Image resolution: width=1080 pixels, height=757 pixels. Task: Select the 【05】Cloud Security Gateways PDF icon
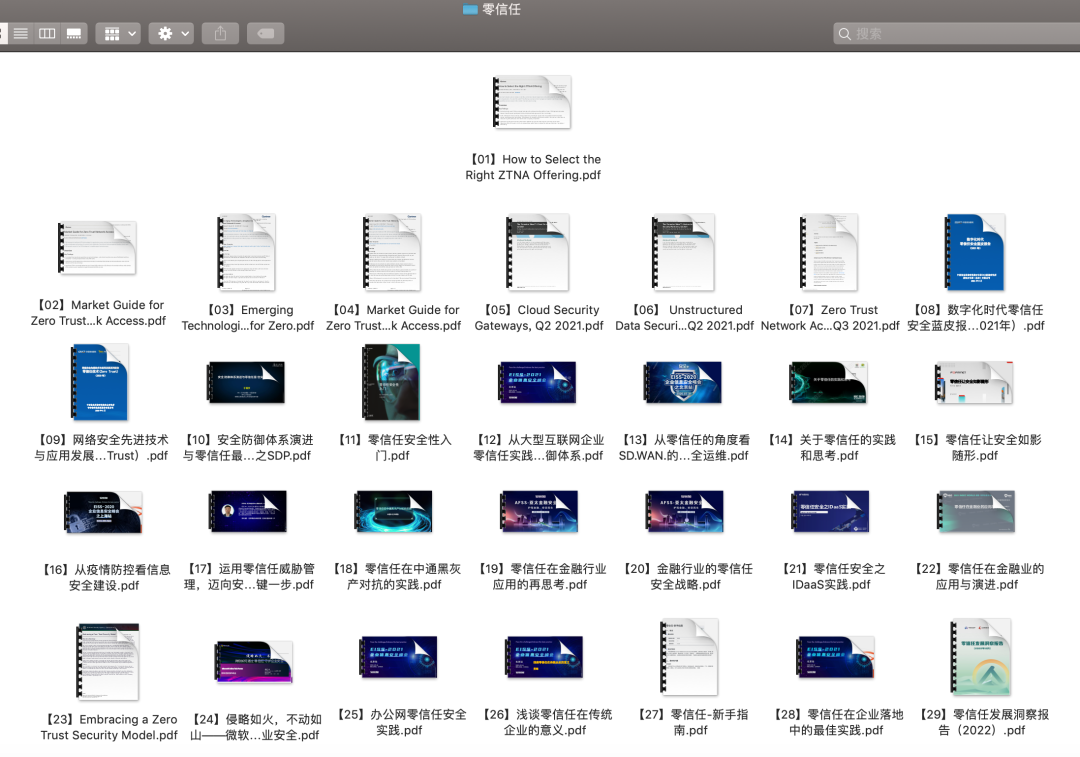(538, 252)
